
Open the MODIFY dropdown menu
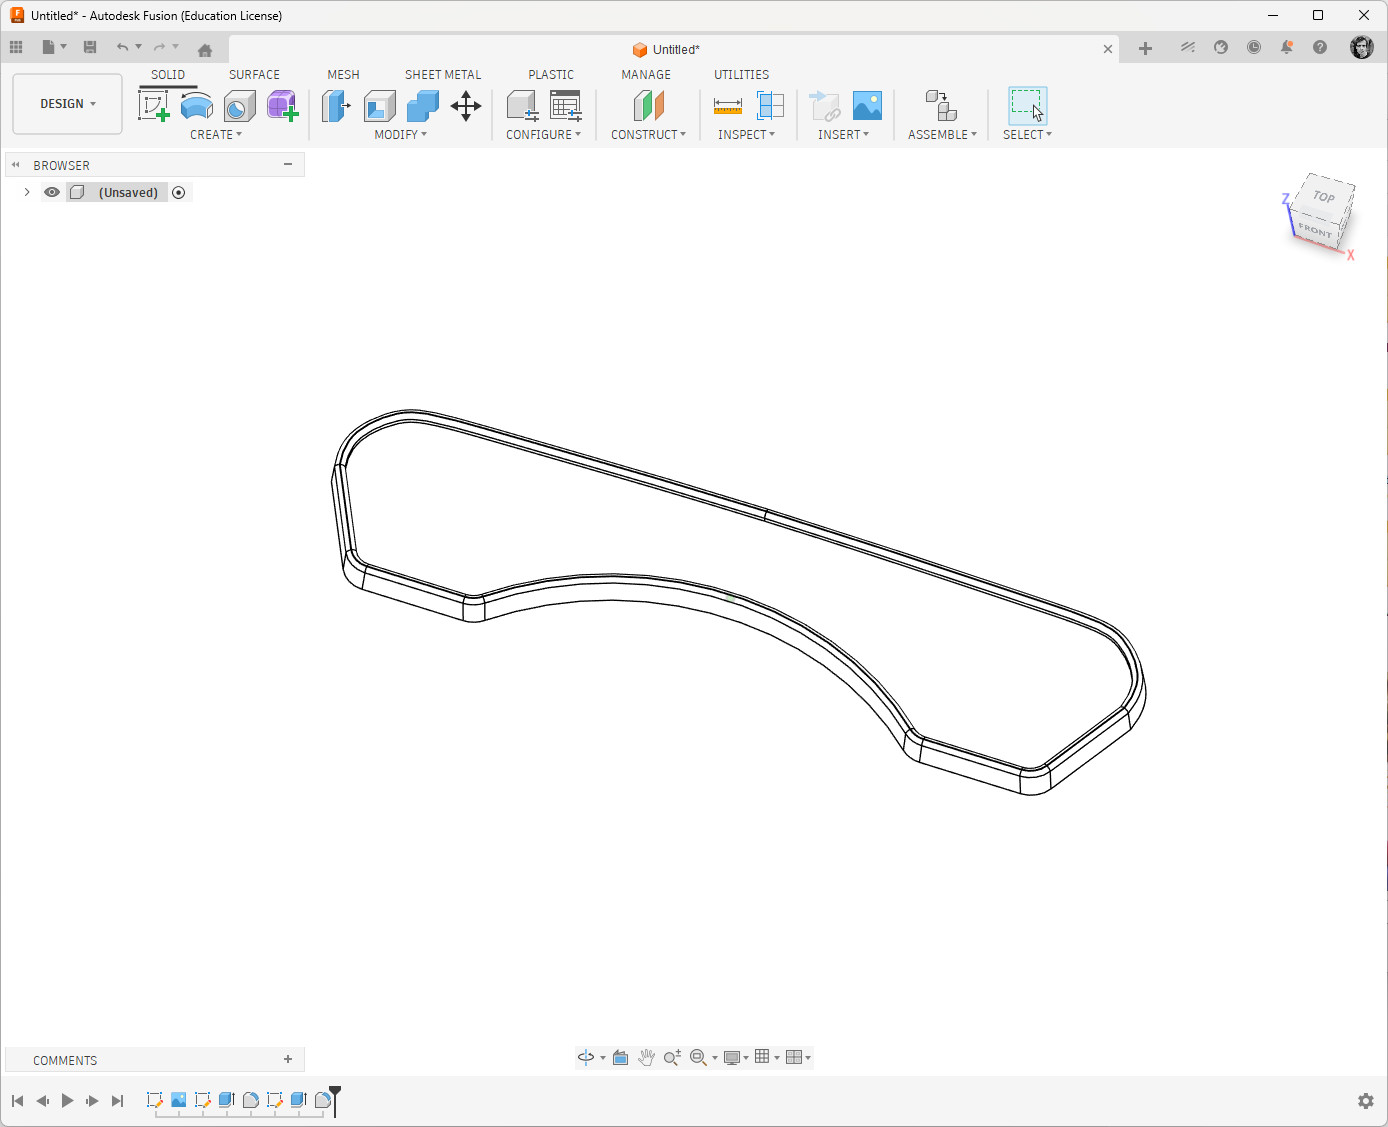pos(400,134)
